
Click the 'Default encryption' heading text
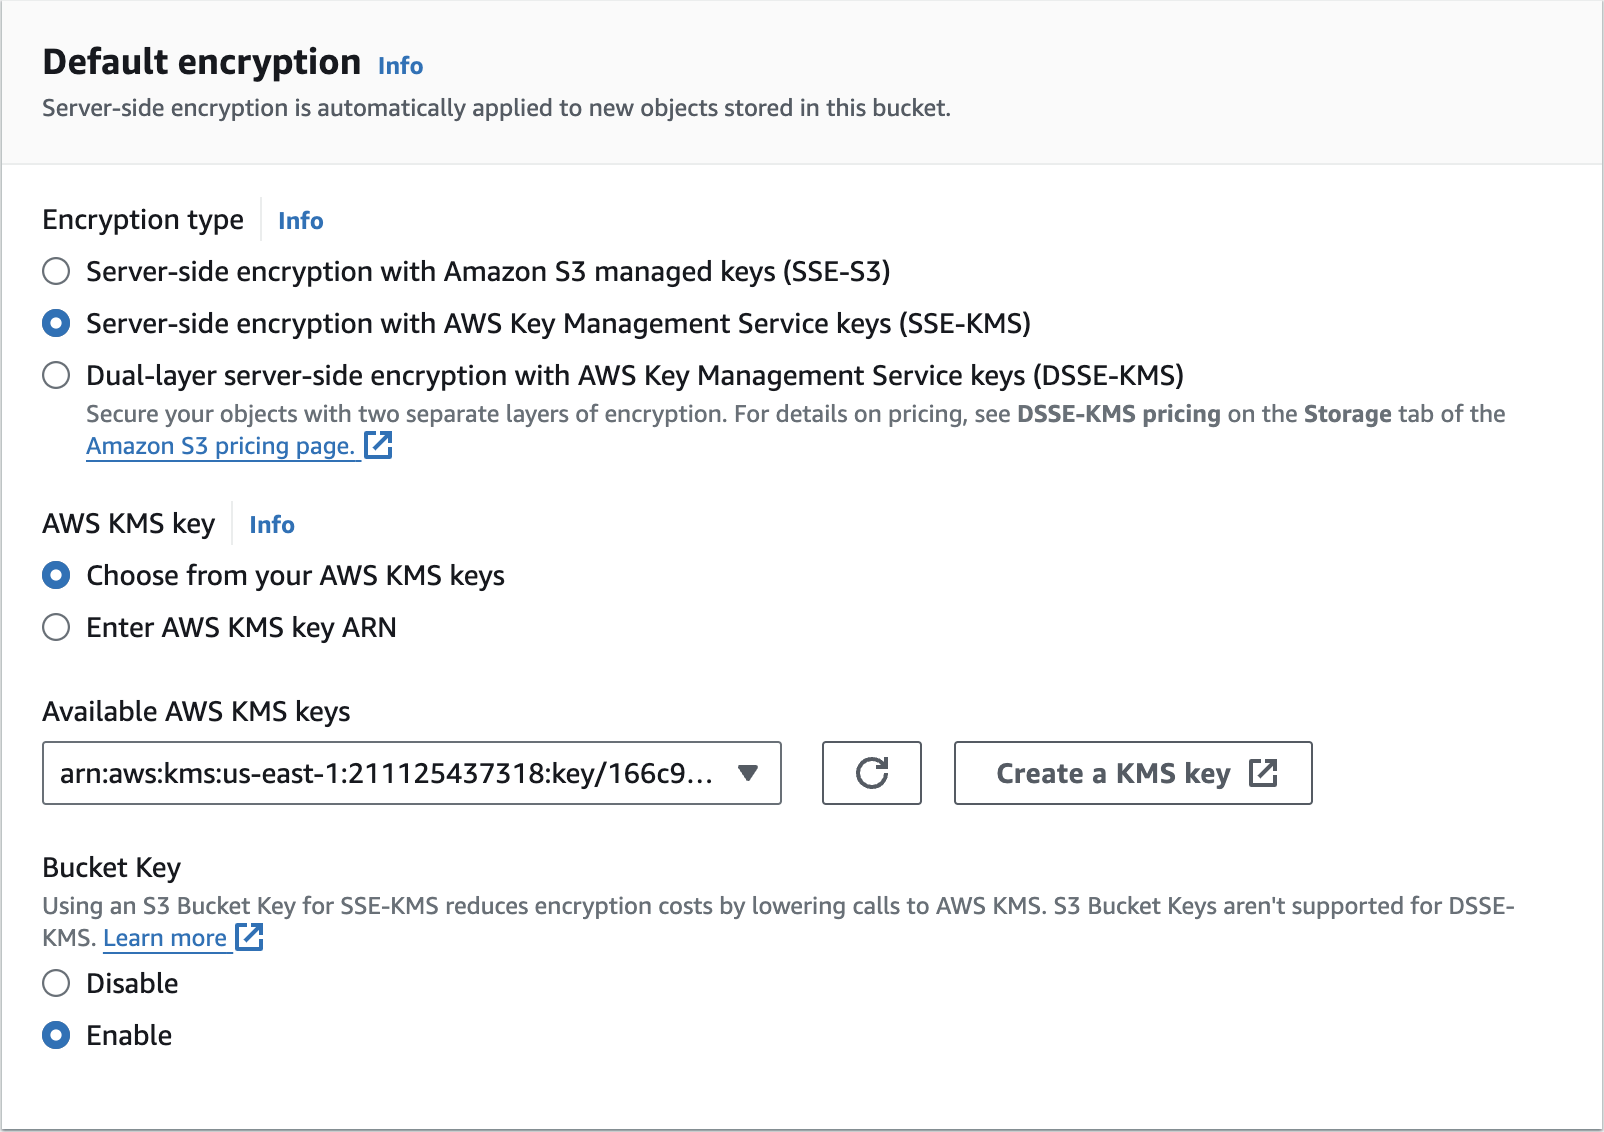point(202,62)
